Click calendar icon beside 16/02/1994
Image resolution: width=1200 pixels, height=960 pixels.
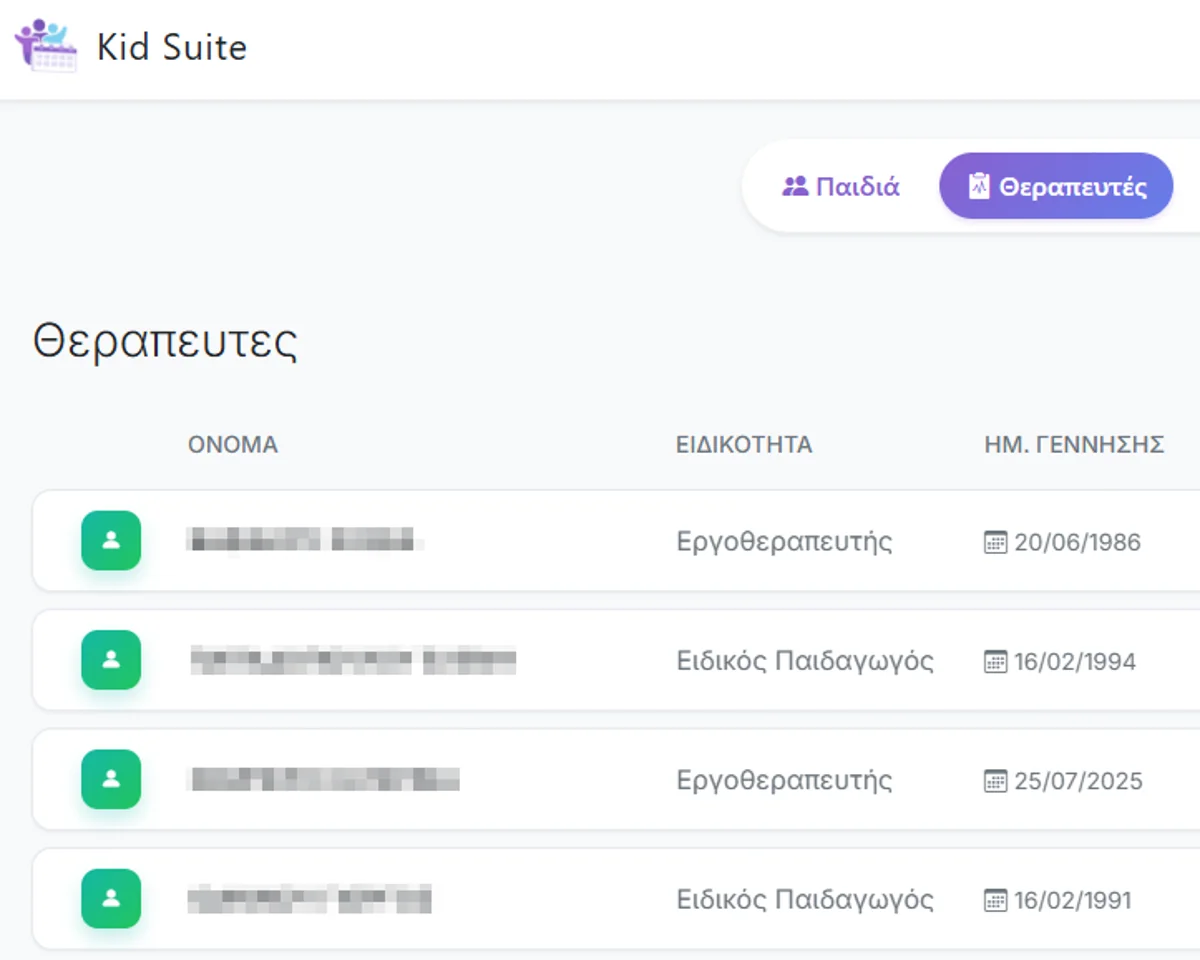click(x=995, y=661)
